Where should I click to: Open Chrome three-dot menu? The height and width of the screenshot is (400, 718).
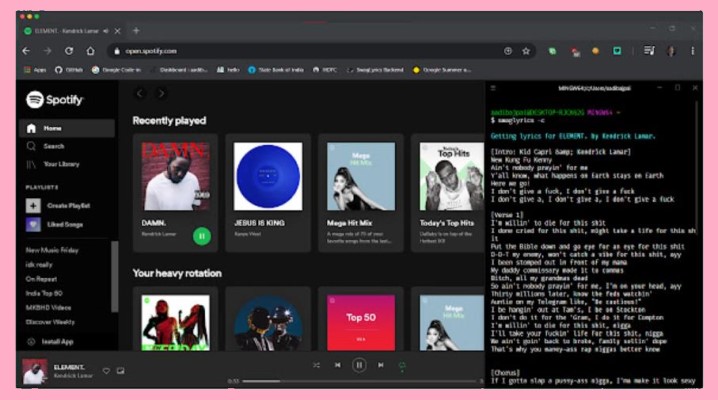point(692,51)
